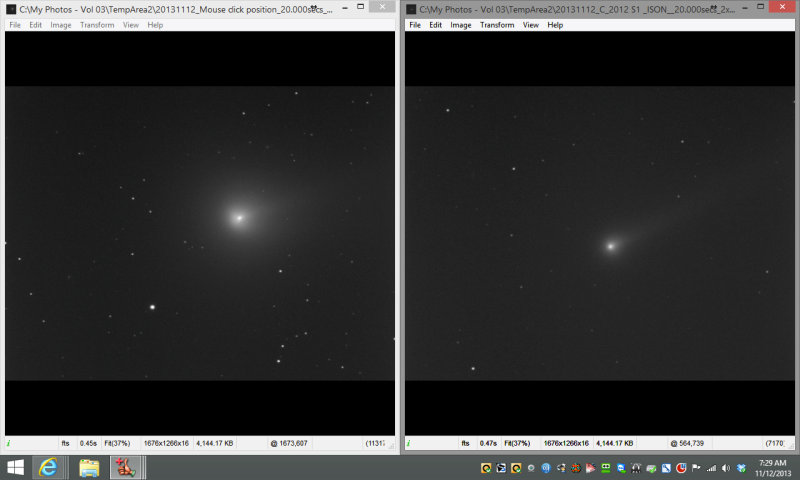Click the green info icon in left window status bar
This screenshot has width=800, height=480.
[x=9, y=443]
